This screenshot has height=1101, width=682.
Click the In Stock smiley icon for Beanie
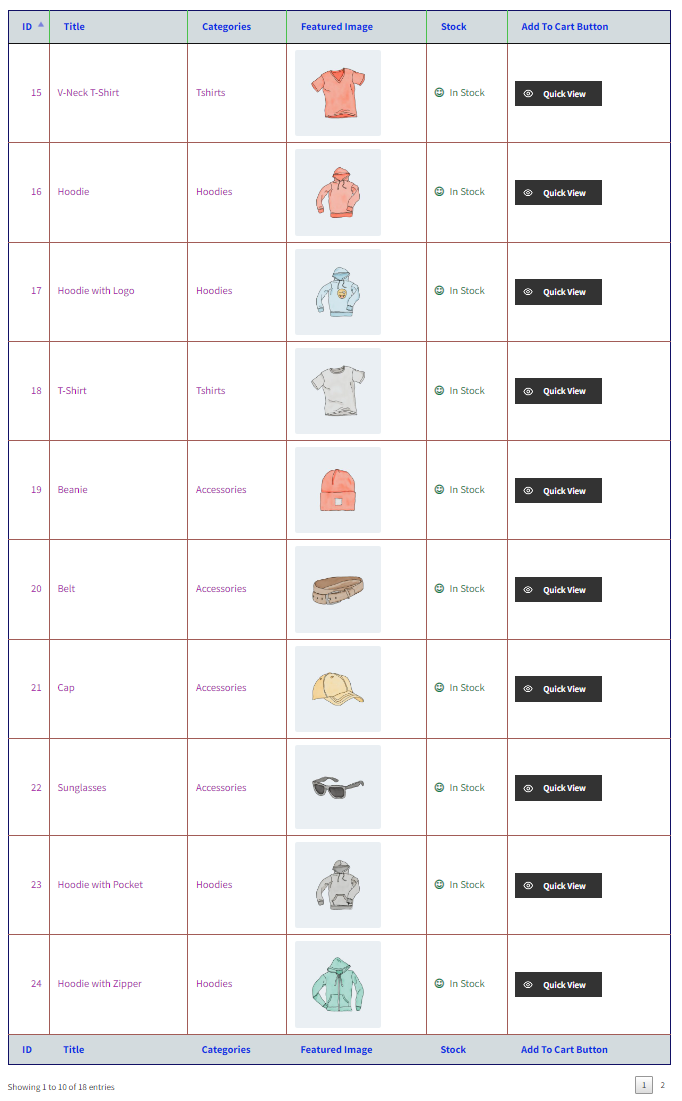click(x=440, y=489)
